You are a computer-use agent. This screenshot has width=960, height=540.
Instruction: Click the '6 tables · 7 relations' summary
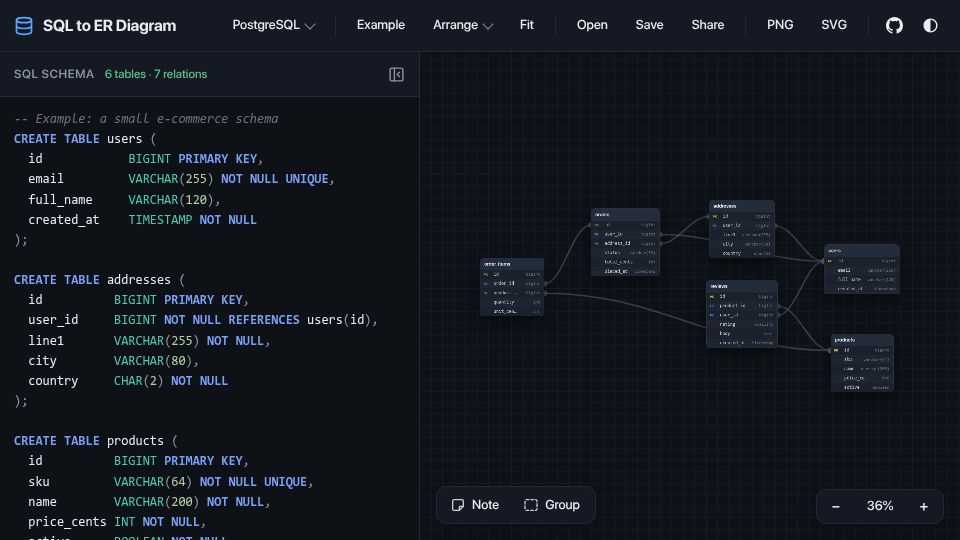[x=156, y=74]
